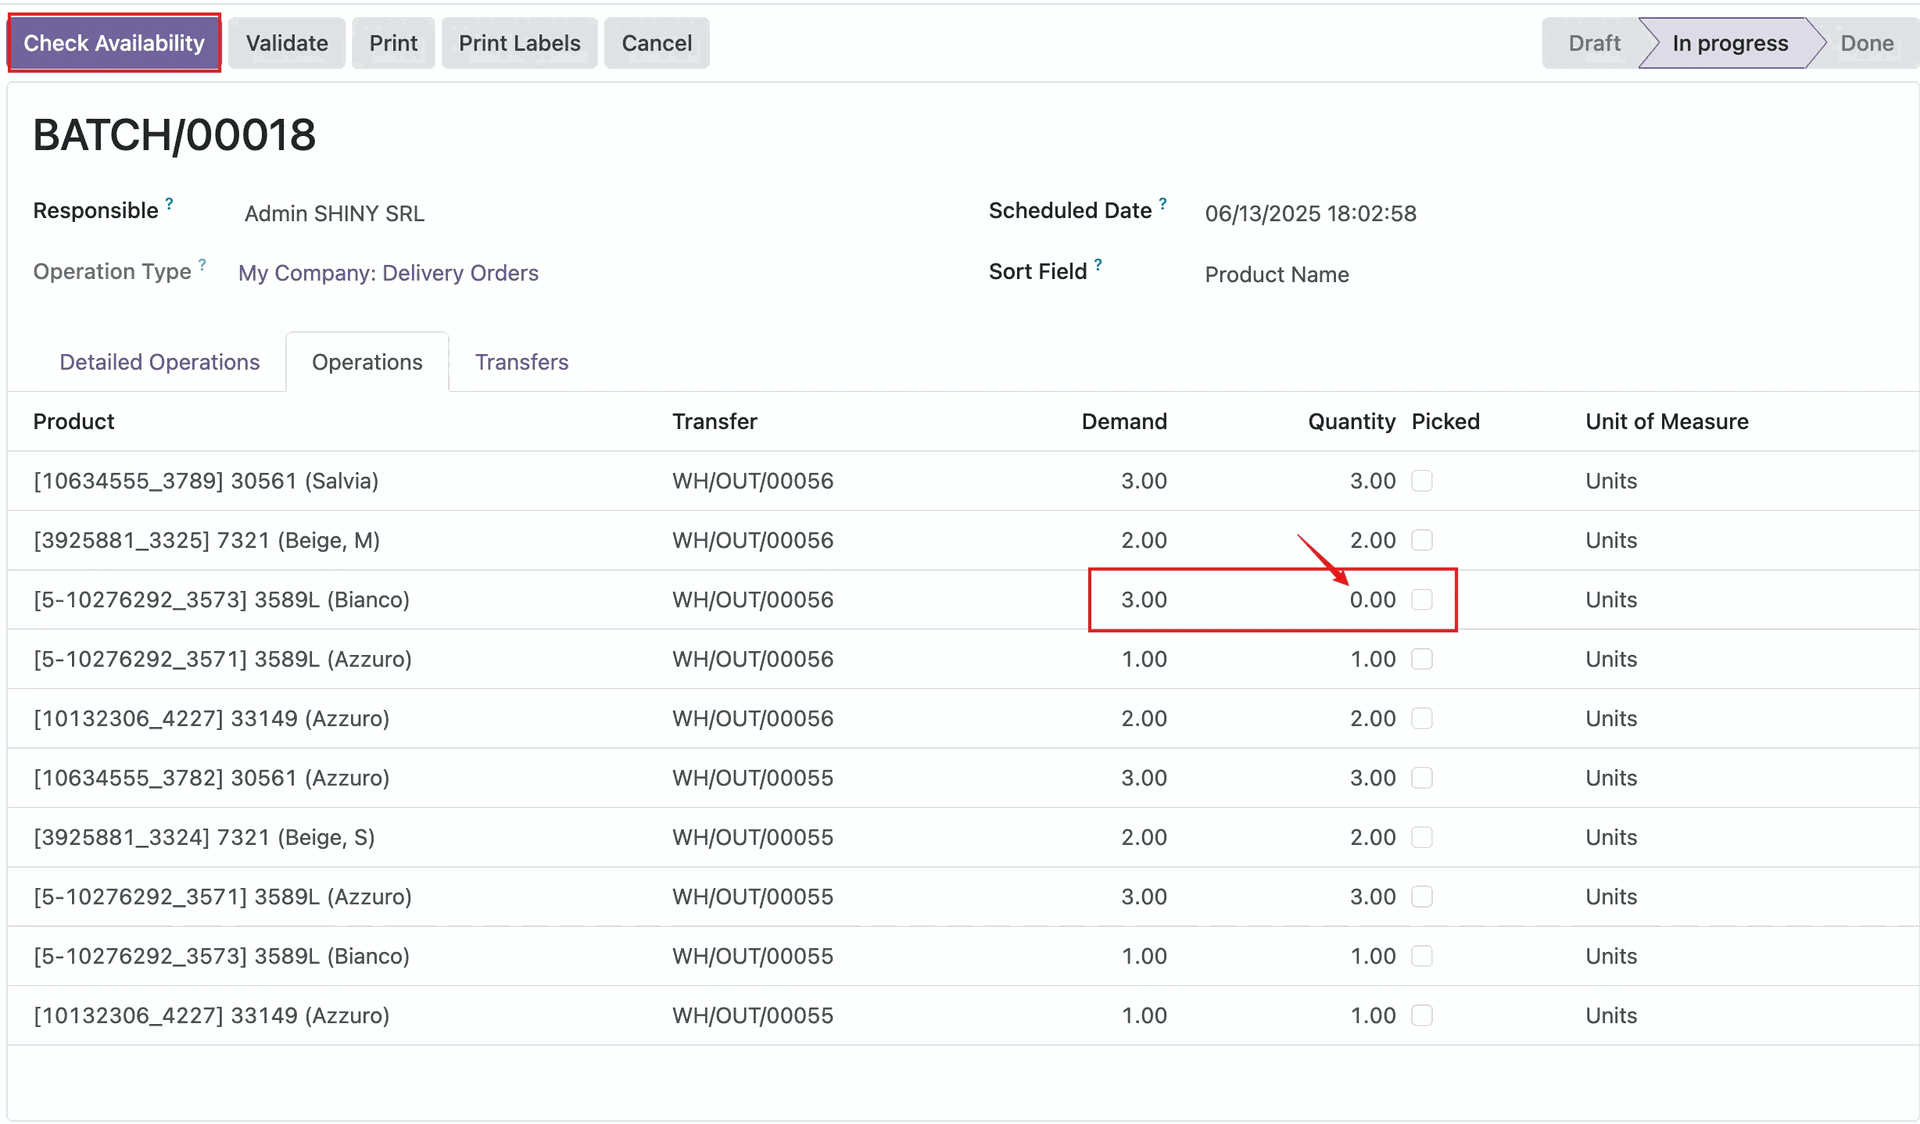
Task: Switch to Detailed Operations tab
Action: [159, 362]
